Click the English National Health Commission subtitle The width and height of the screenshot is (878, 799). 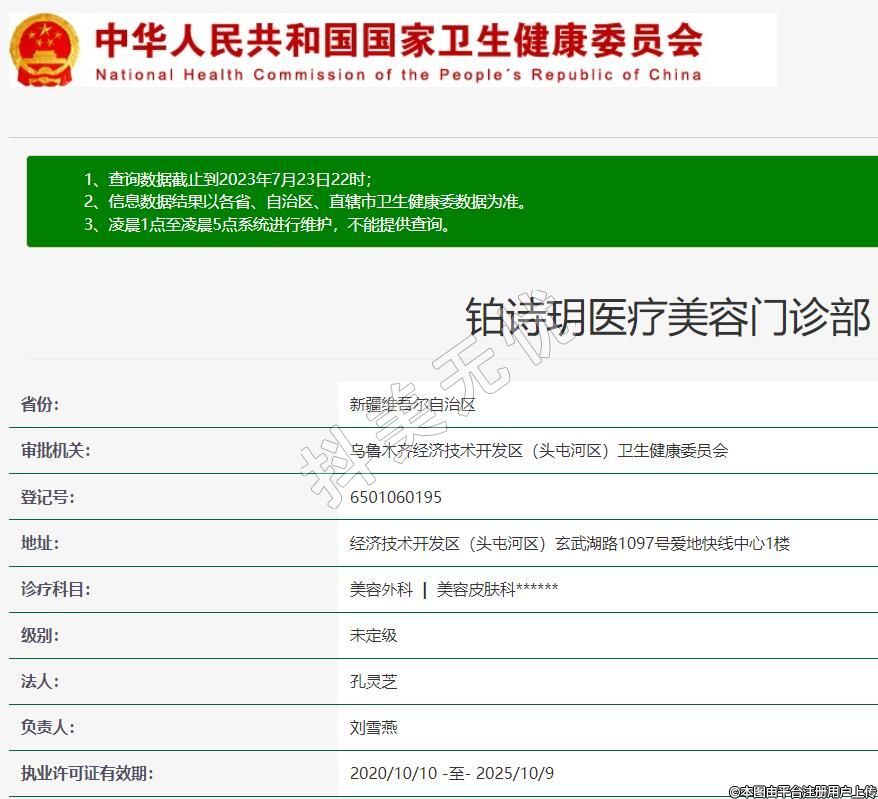point(398,75)
